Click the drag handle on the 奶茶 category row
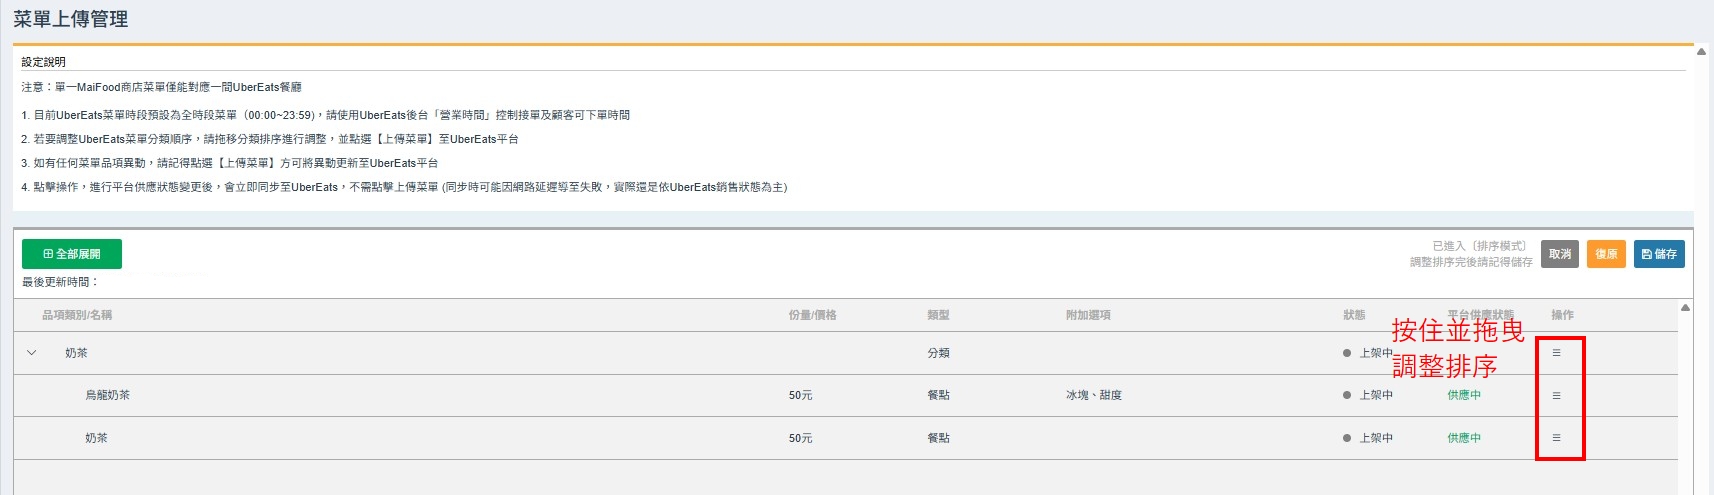Image resolution: width=1714 pixels, height=495 pixels. point(1556,353)
